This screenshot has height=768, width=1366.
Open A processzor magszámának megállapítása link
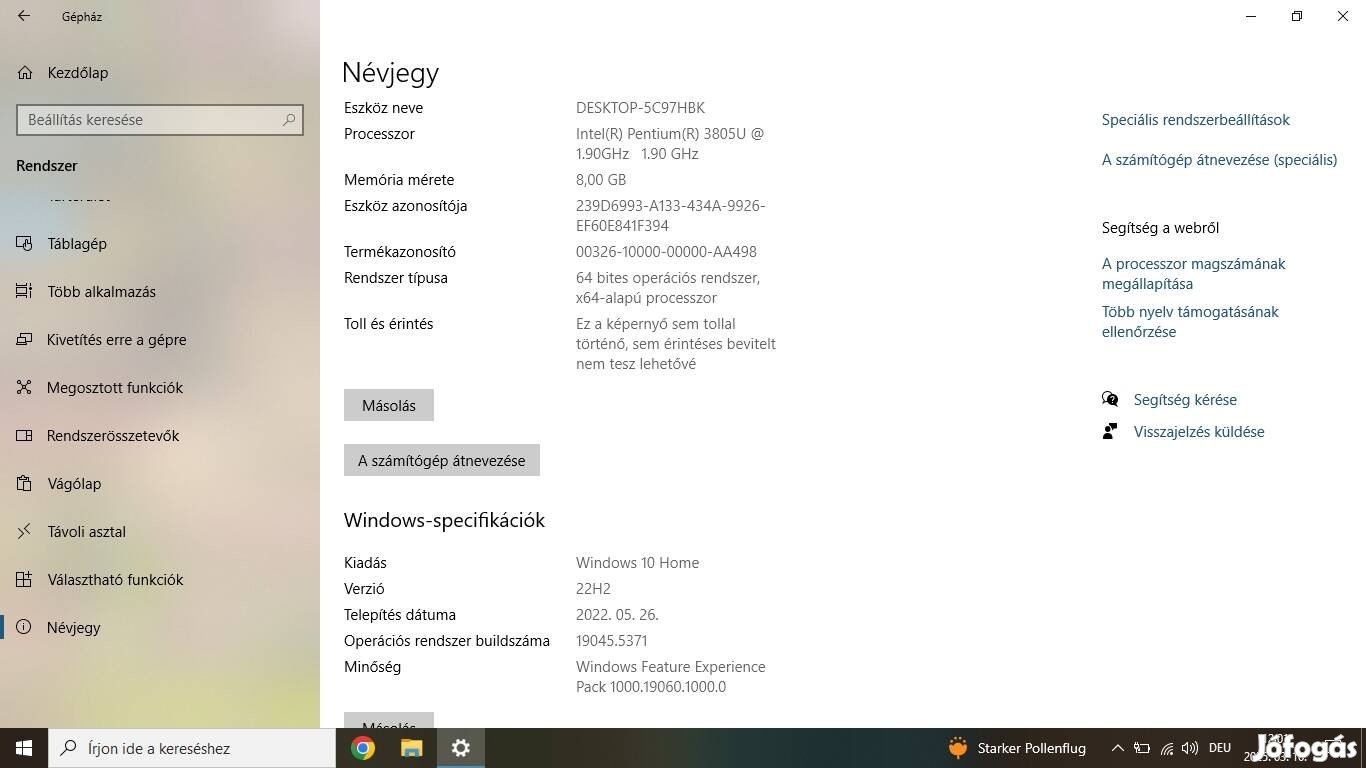[x=1193, y=274]
